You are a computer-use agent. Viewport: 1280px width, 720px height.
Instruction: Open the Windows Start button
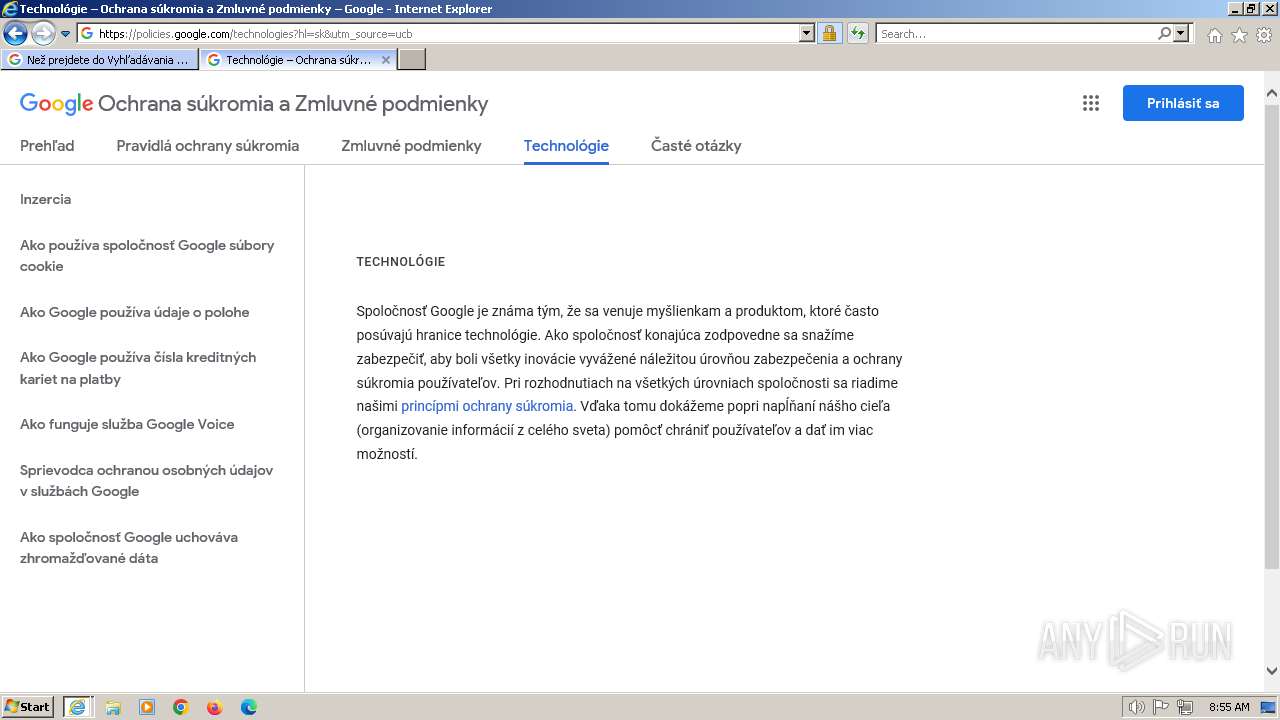28,707
